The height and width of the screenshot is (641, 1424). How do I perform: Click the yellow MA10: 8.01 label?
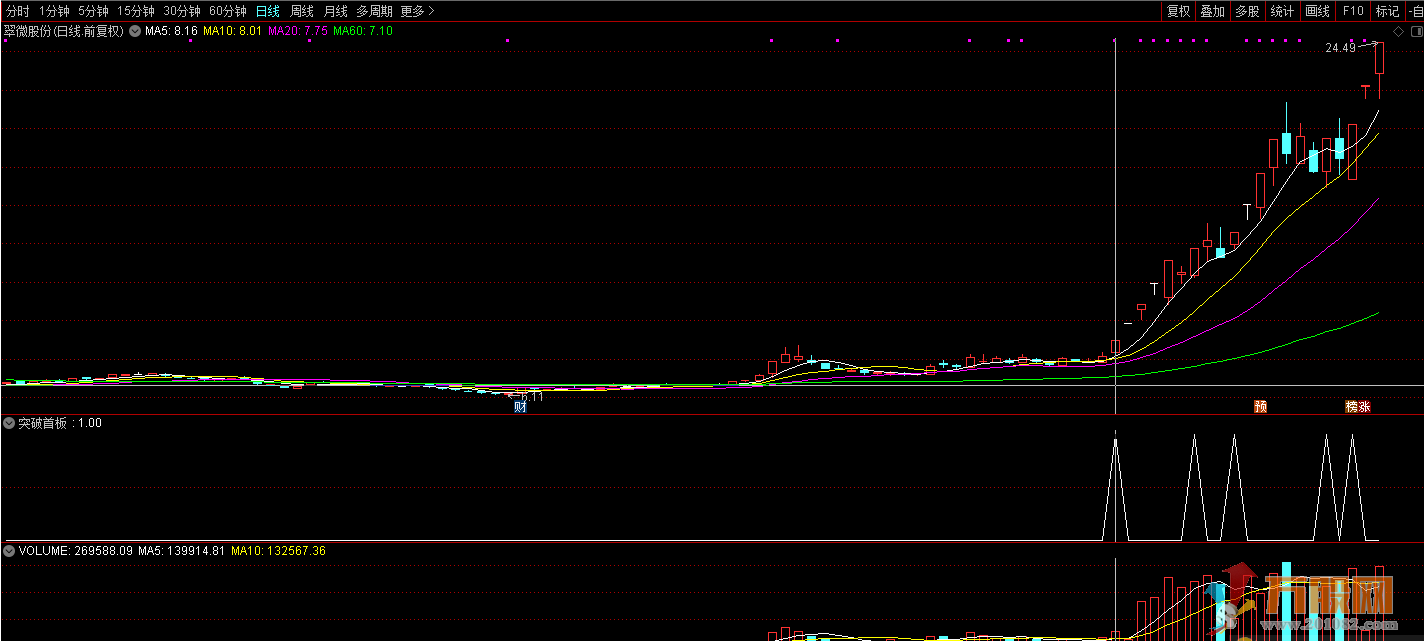point(232,31)
